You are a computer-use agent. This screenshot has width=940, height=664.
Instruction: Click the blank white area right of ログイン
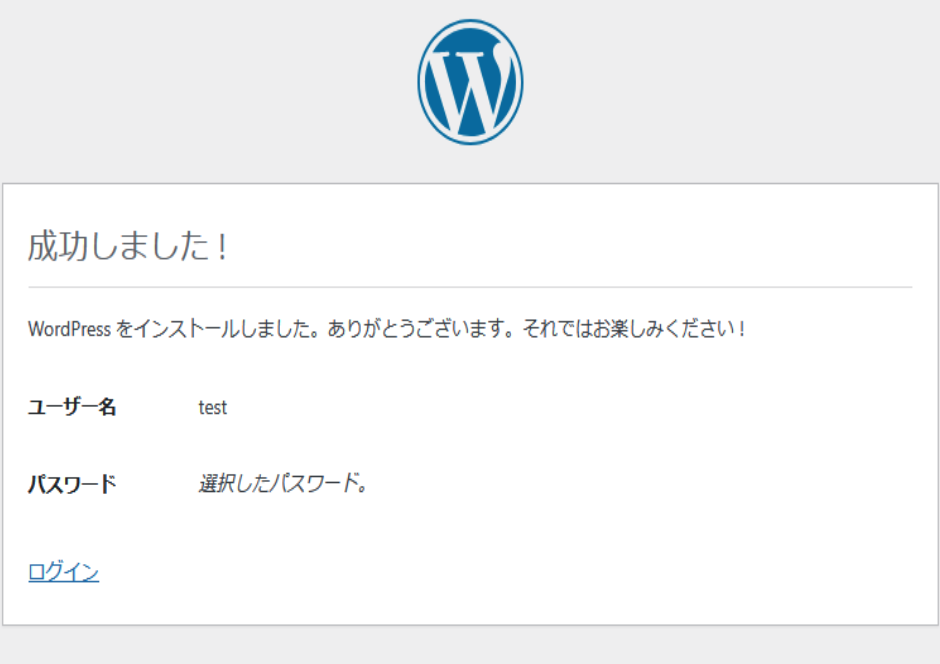(500, 572)
